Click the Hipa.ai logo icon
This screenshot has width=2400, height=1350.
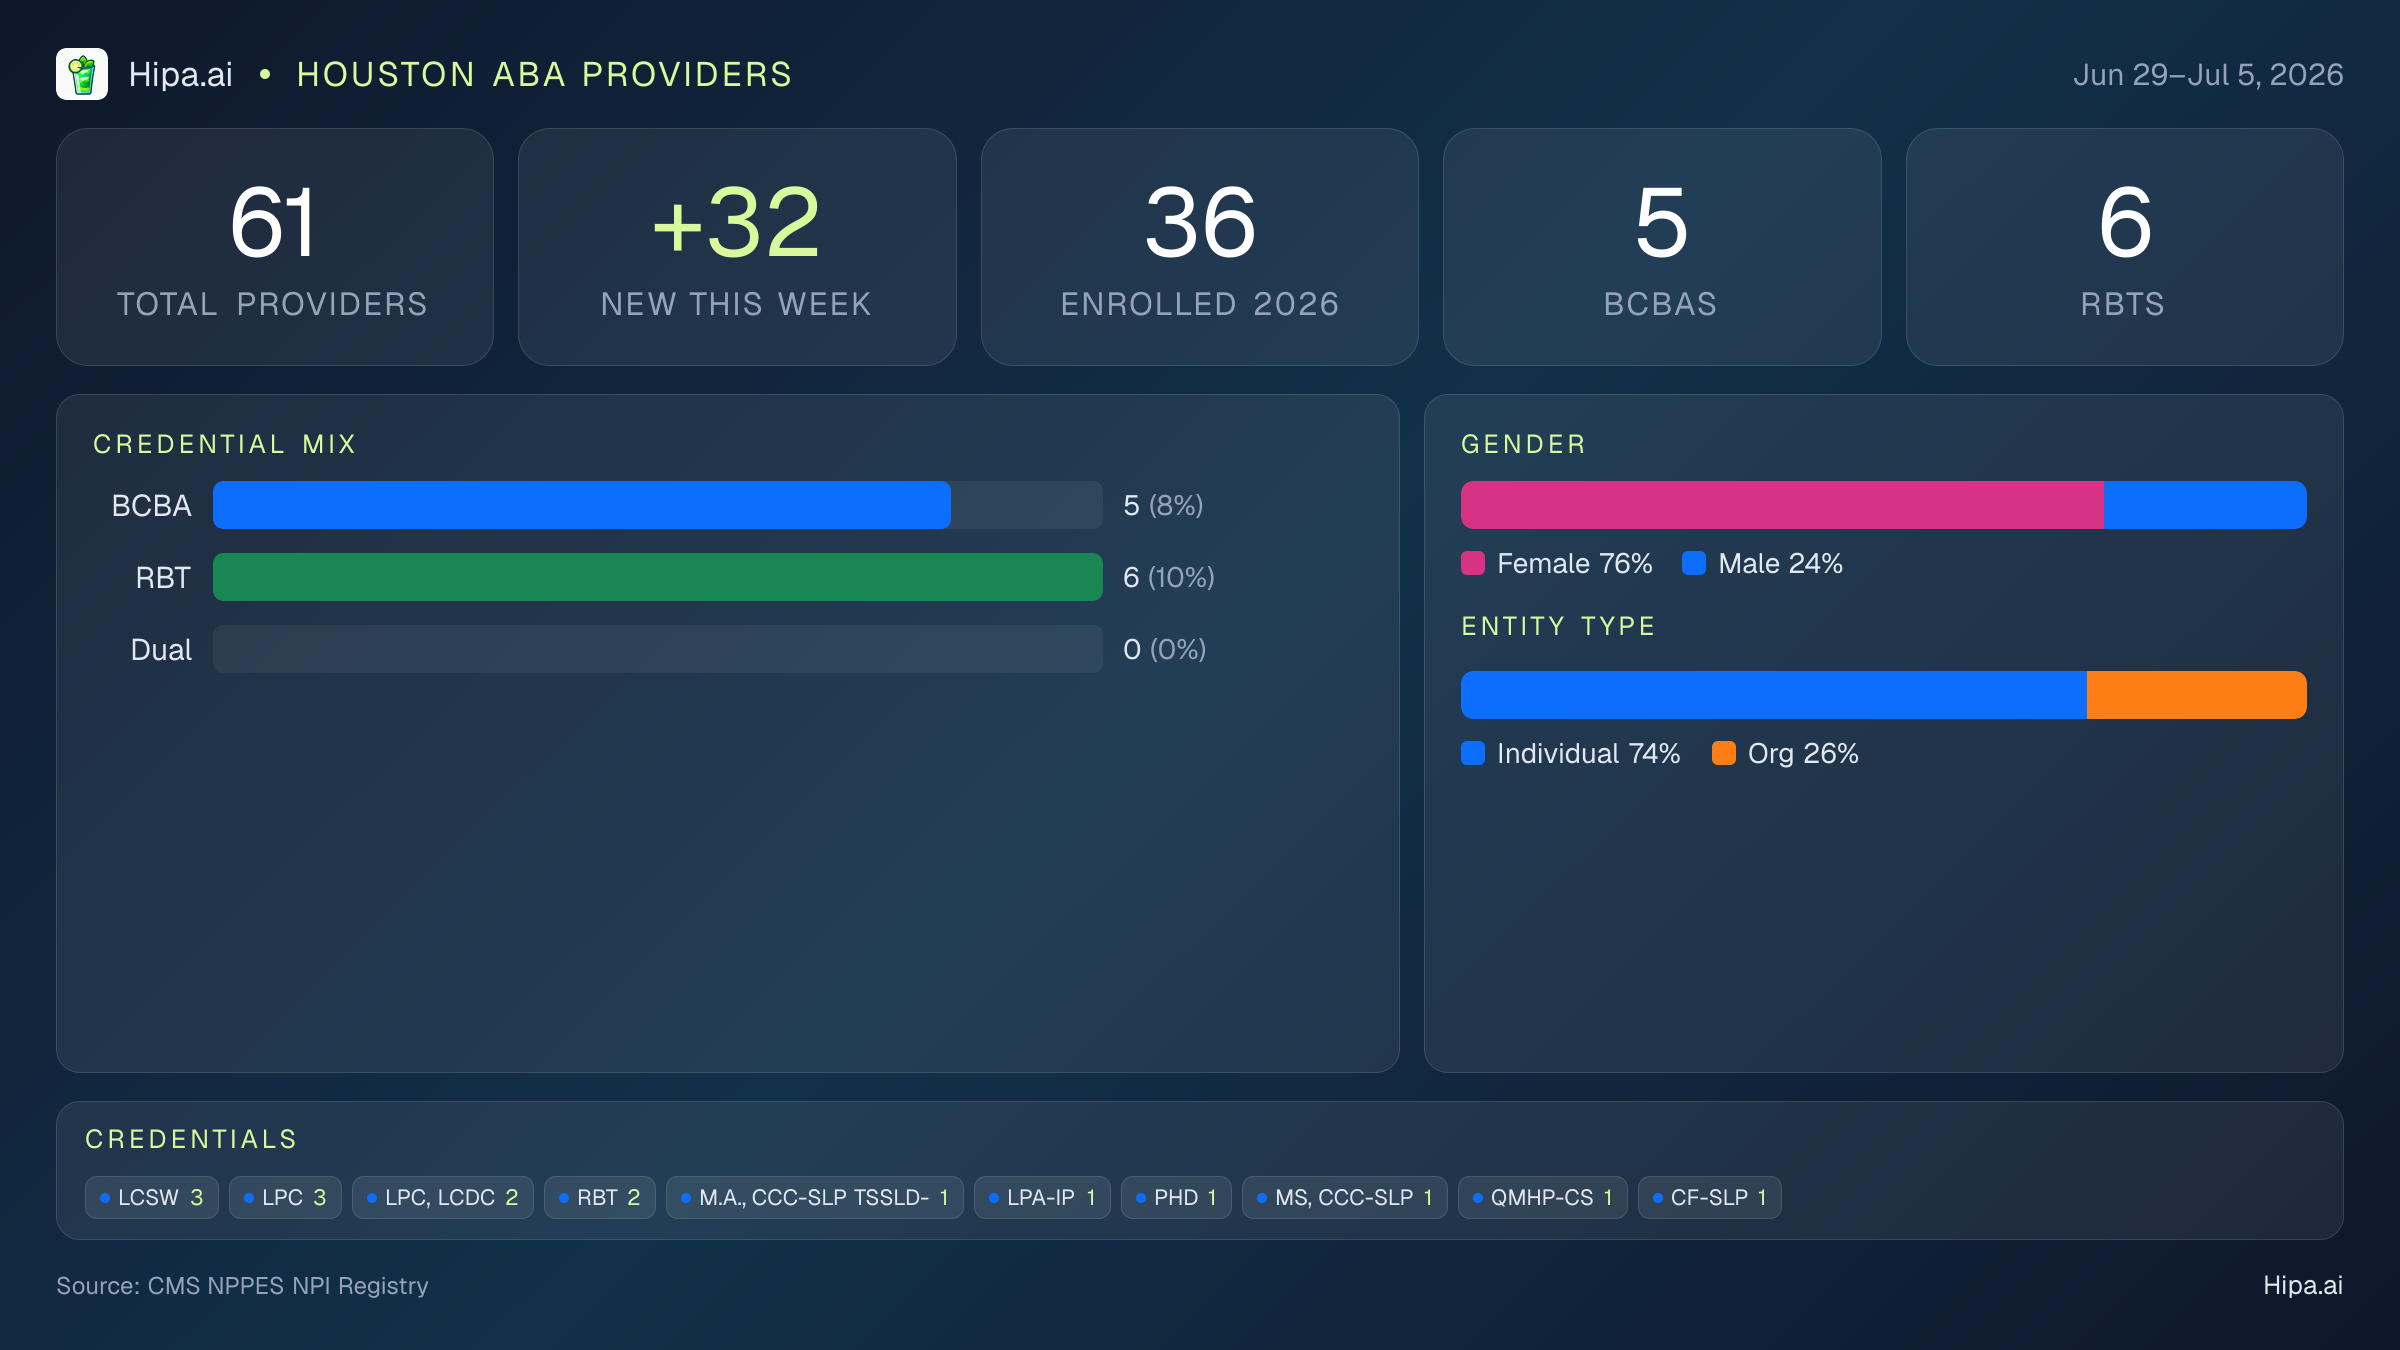pyautogui.click(x=82, y=74)
